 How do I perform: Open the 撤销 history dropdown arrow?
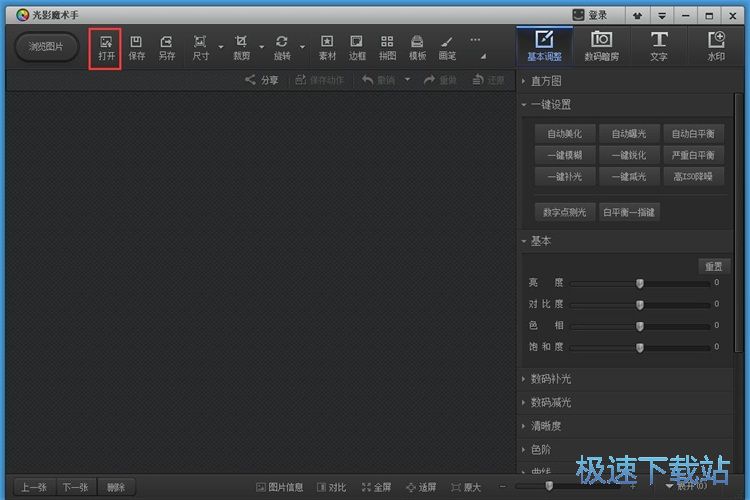[407, 79]
